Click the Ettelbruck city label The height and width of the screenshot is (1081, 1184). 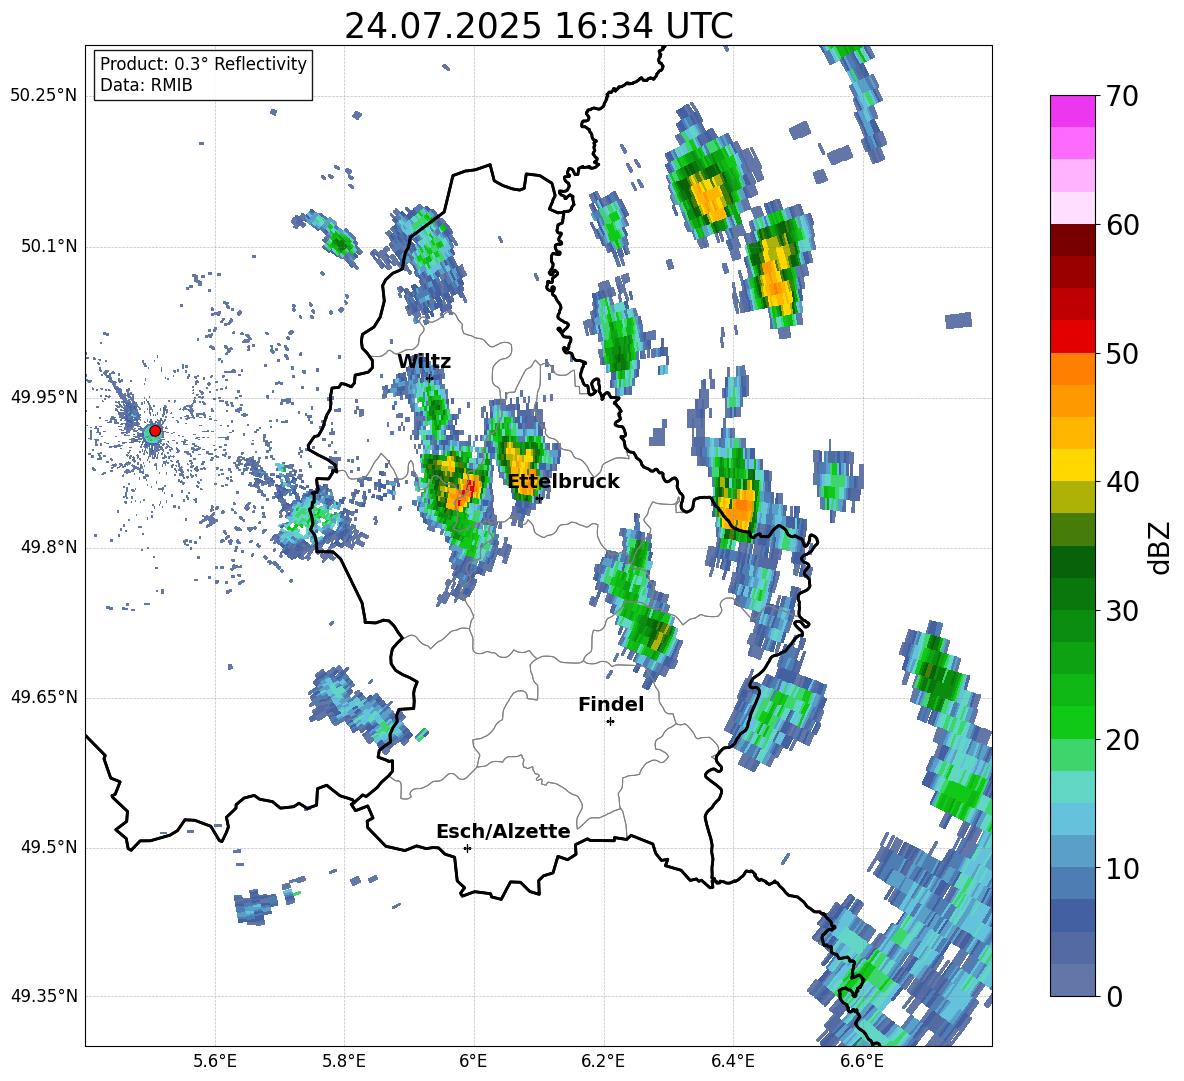[x=563, y=482]
